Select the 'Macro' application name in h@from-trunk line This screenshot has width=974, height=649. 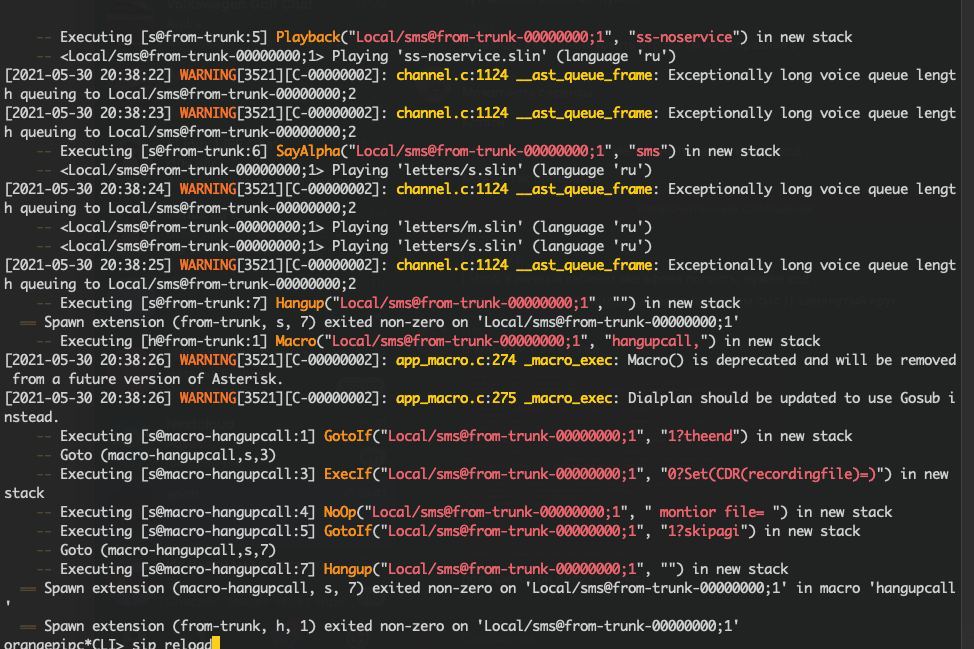296,341
